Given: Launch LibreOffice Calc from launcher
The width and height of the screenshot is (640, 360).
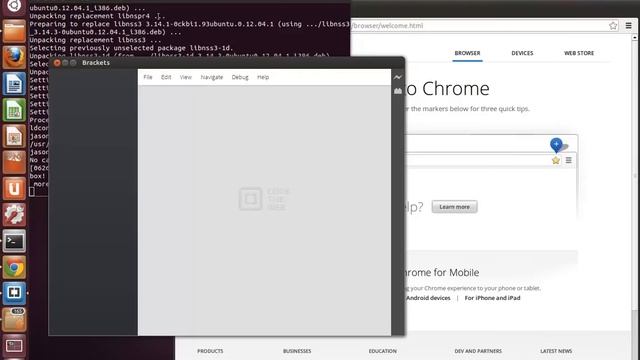Looking at the screenshot, I should pos(14,110).
